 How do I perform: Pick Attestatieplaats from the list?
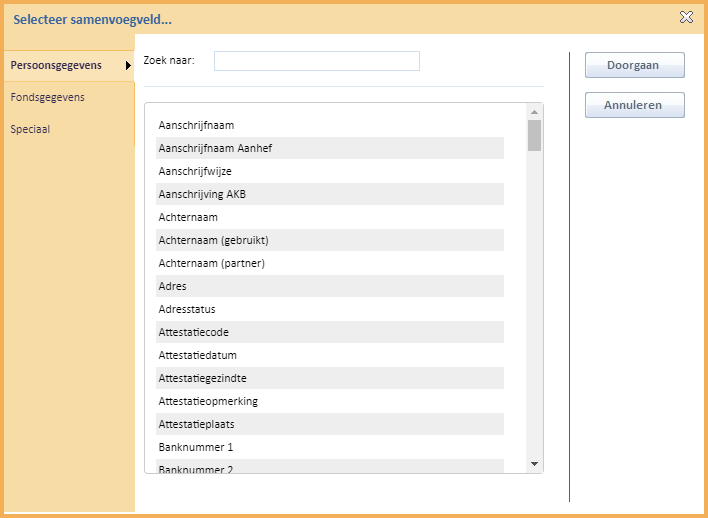point(330,425)
